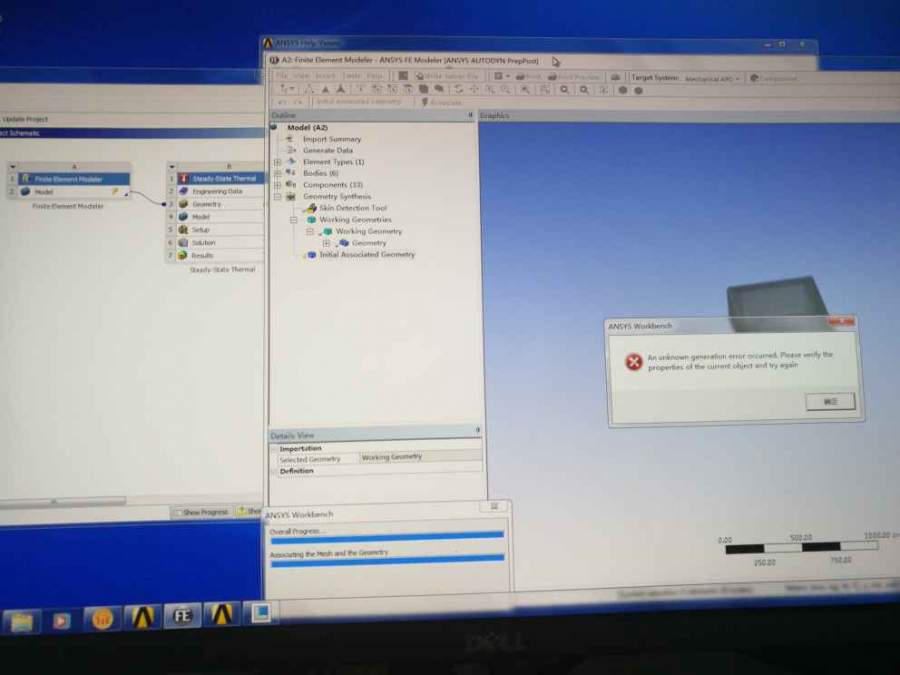
Task: Click the Write Solver File toolbar button
Action: pyautogui.click(x=447, y=76)
